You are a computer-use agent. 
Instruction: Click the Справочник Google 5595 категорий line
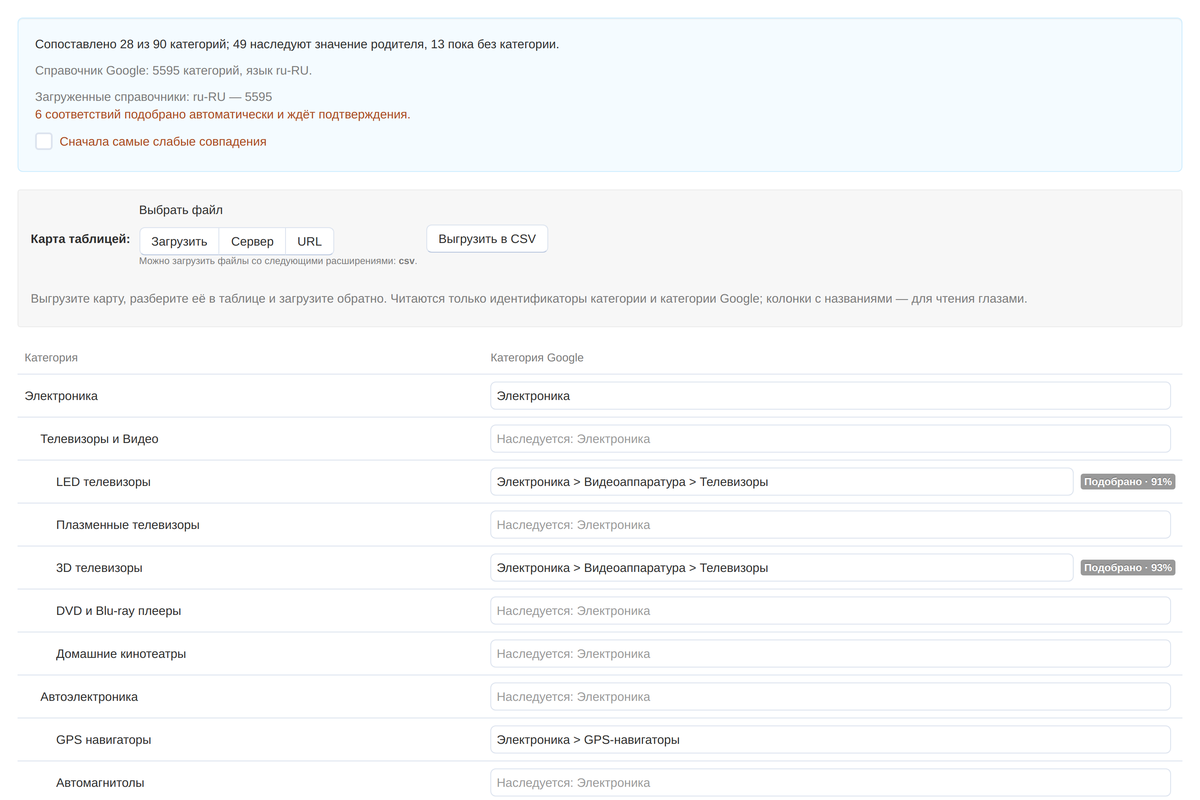click(x=173, y=71)
